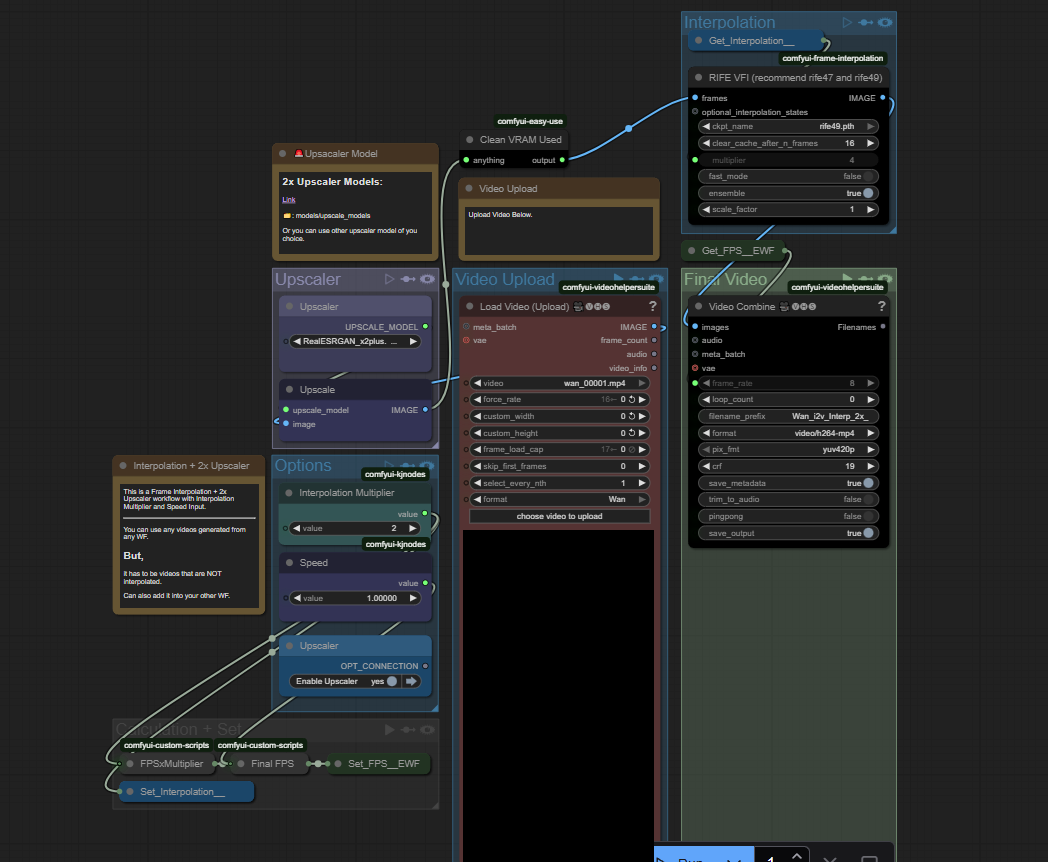Open the ckpt_name rife49.pth dropdown
This screenshot has width=1048, height=862.
(x=788, y=126)
